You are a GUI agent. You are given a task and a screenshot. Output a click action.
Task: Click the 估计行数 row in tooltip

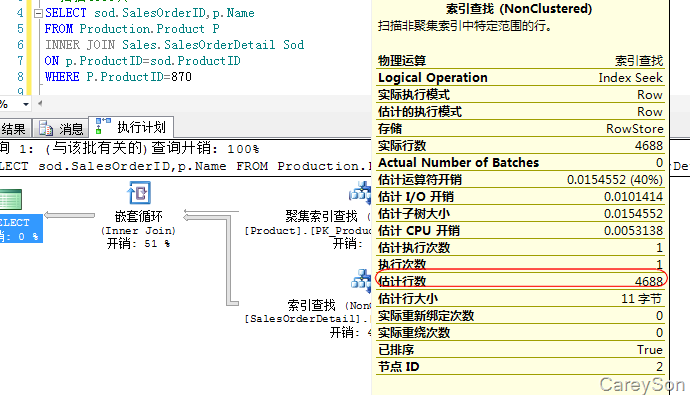[x=521, y=282]
